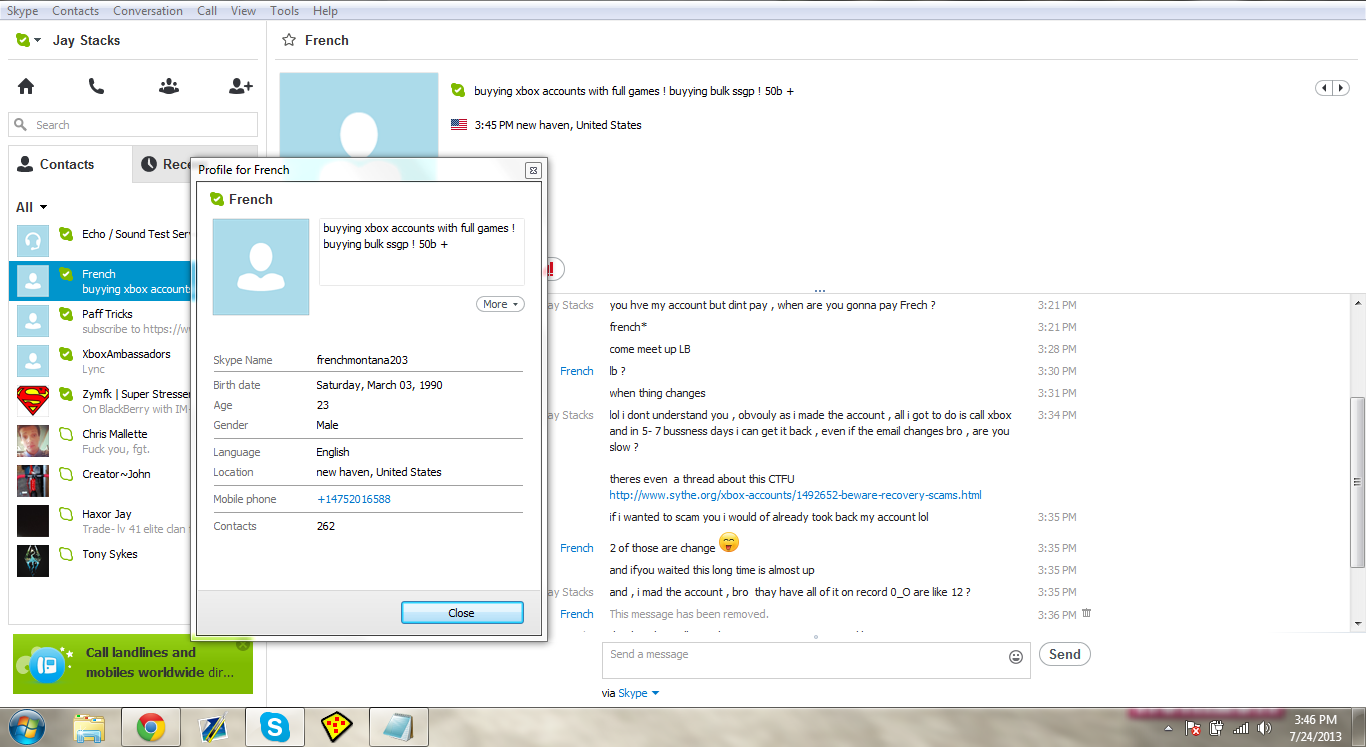This screenshot has height=747, width=1366.
Task: Open the Conversation menu
Action: click(x=148, y=11)
